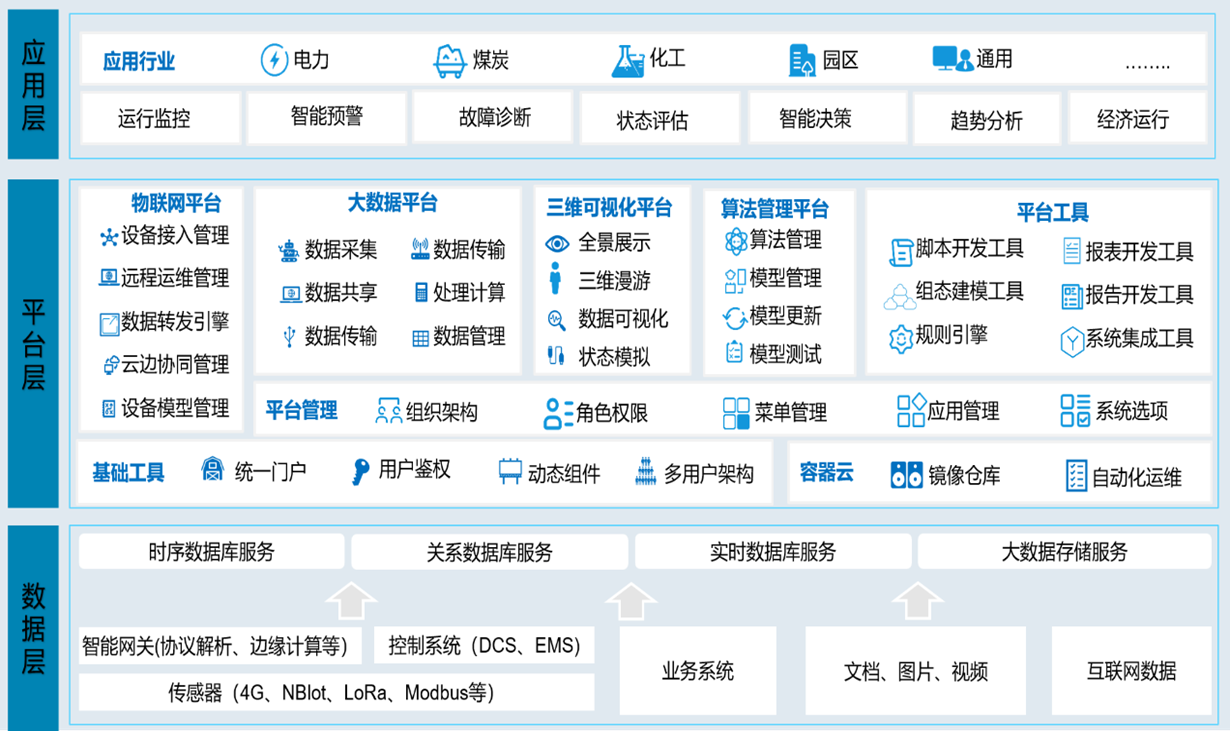1230x731 pixels.
Task: Click the 互联网数据 box
Action: click(x=1131, y=670)
